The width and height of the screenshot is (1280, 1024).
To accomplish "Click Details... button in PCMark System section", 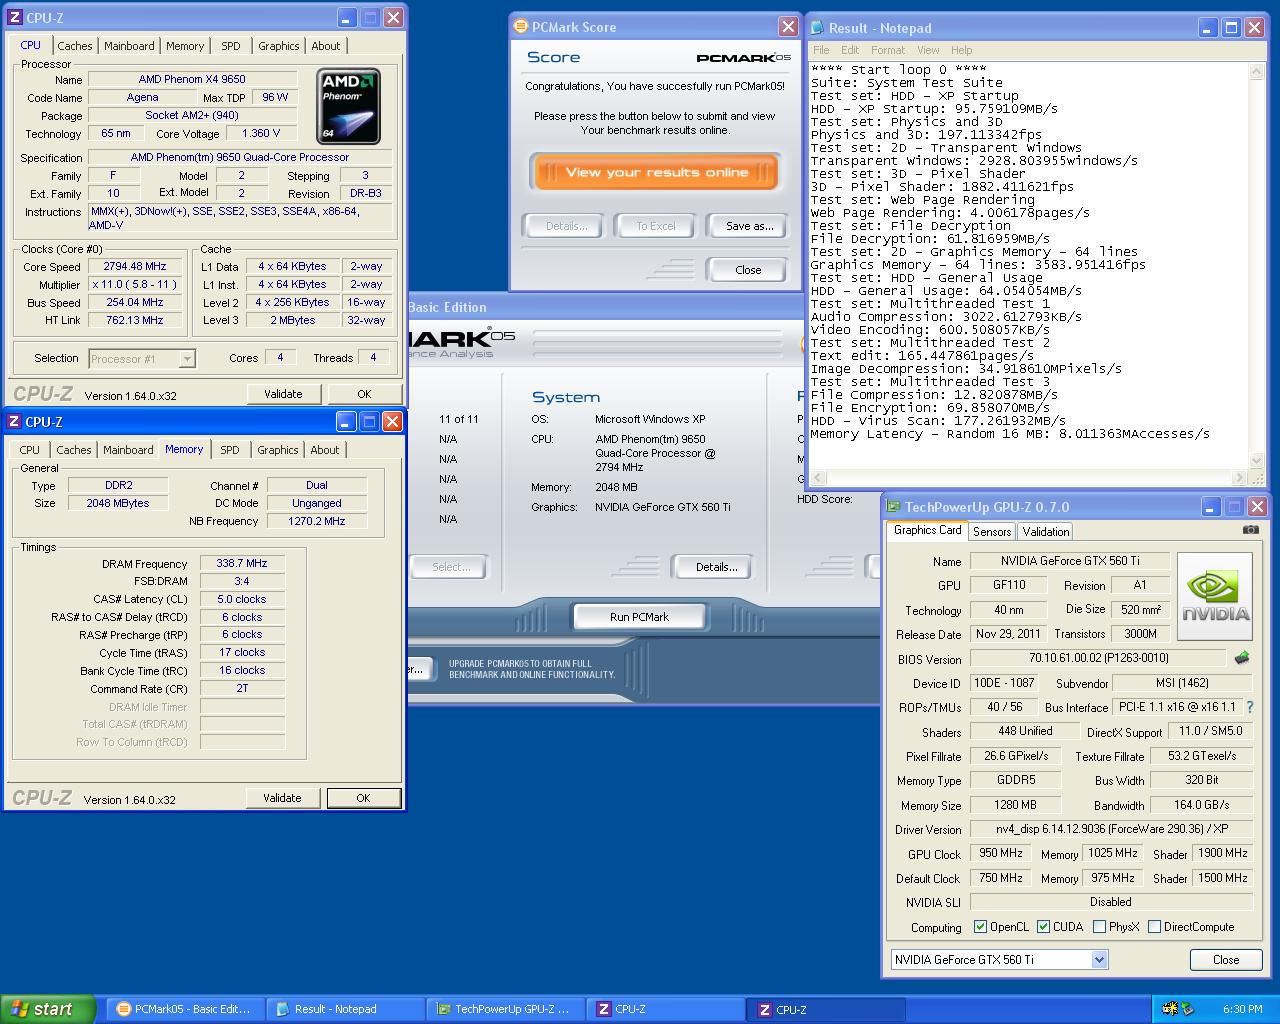I will 717,567.
